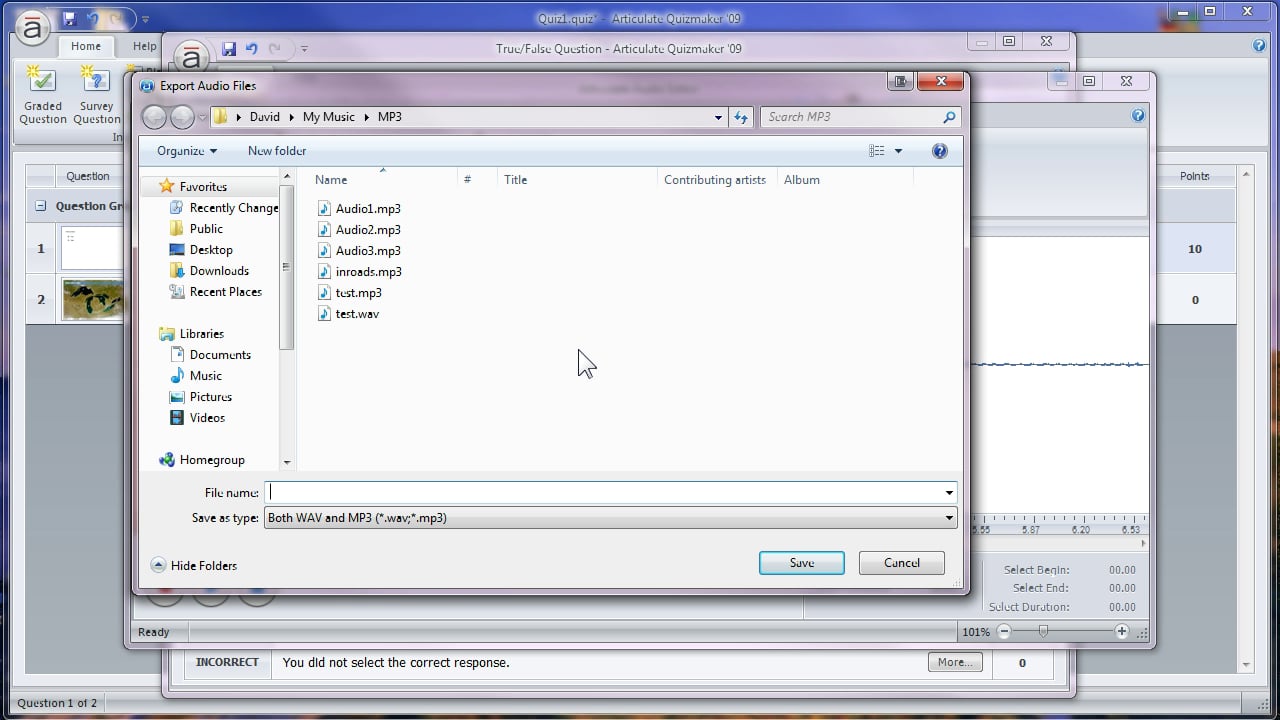Refresh the MP3 folder location

point(741,117)
